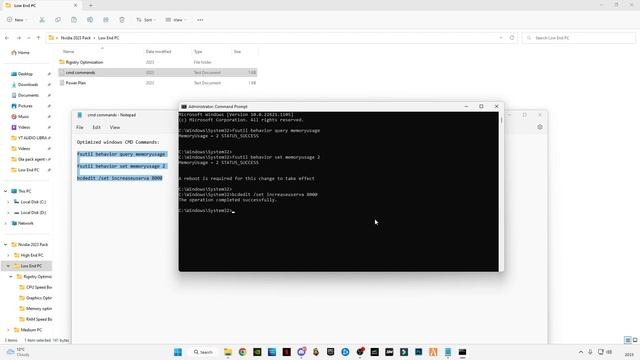Collapse Nvidia 2023 Pack tree node
640x360 pixels.
[6, 244]
